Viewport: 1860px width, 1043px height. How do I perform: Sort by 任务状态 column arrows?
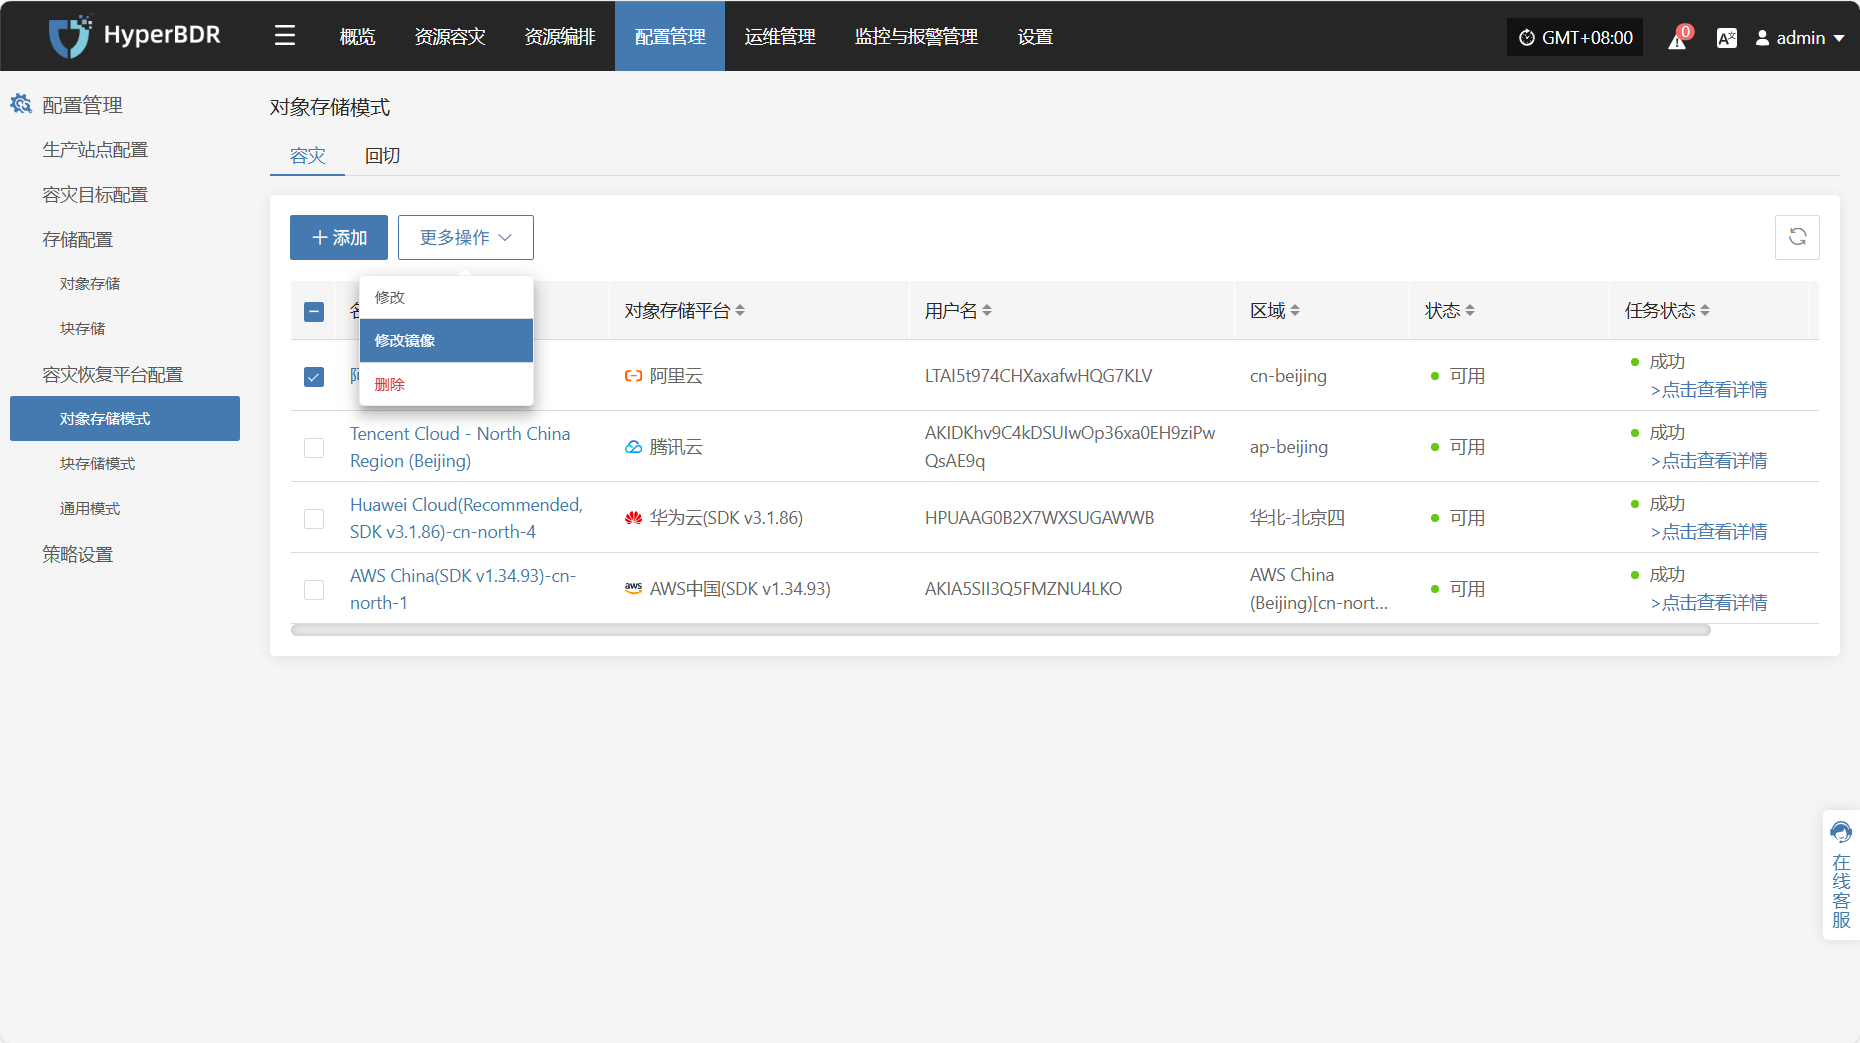coord(1705,311)
